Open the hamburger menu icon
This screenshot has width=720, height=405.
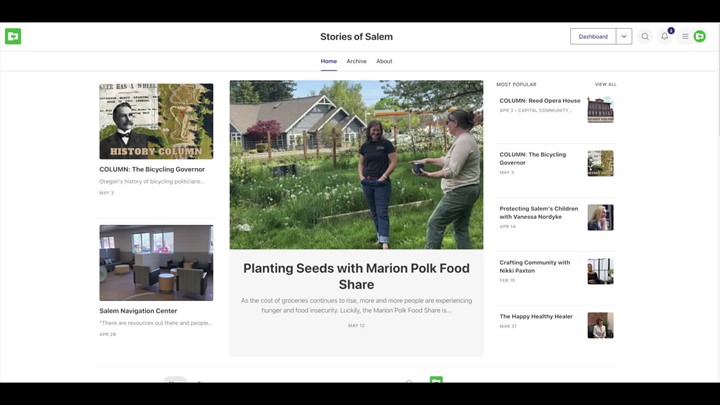(x=685, y=36)
